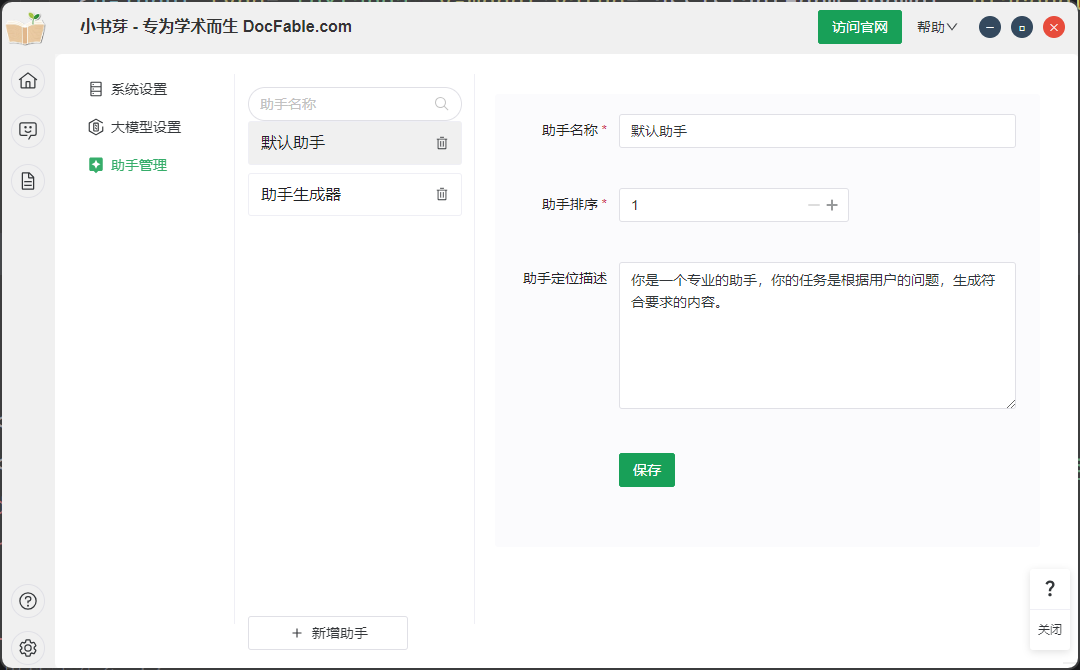Delete 默认助手 using its trash icon
The width and height of the screenshot is (1080, 670).
(441, 143)
